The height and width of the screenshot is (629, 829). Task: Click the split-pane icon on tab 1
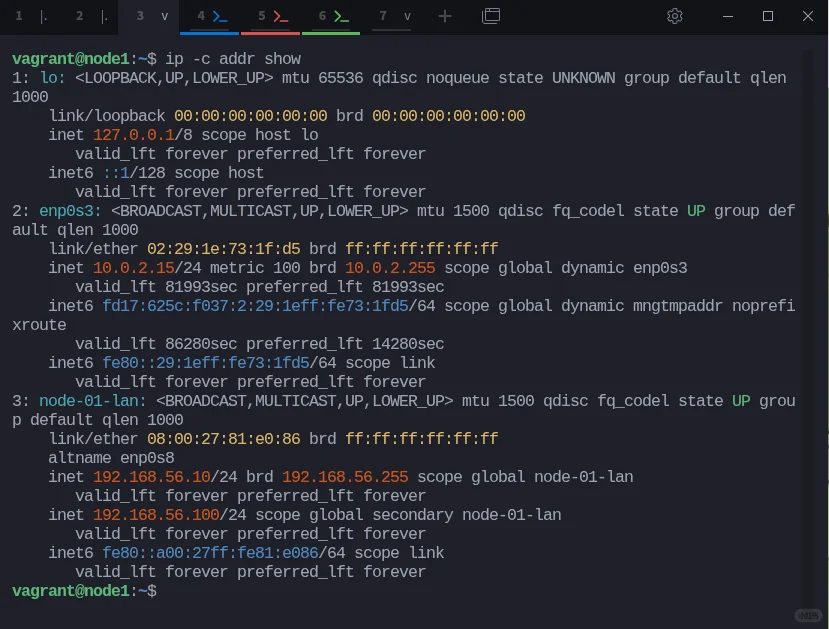(41, 16)
